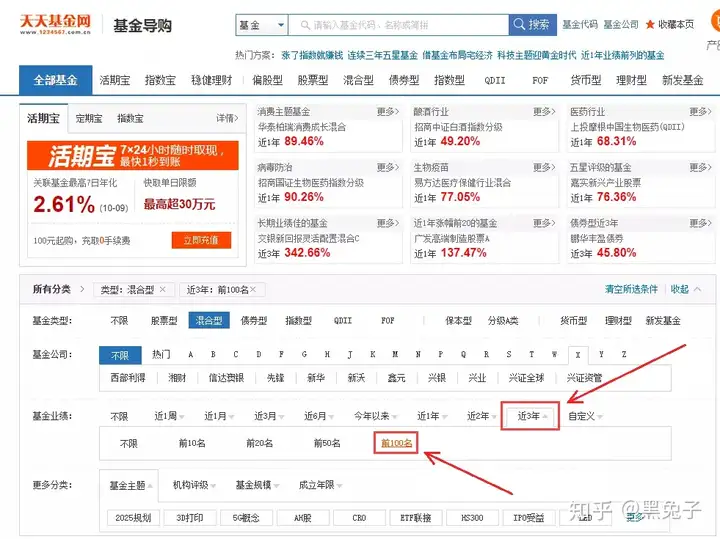Viewport: 720px width, 539px height.
Task: Collapse the filter panel with 收起
Action: tap(685, 289)
